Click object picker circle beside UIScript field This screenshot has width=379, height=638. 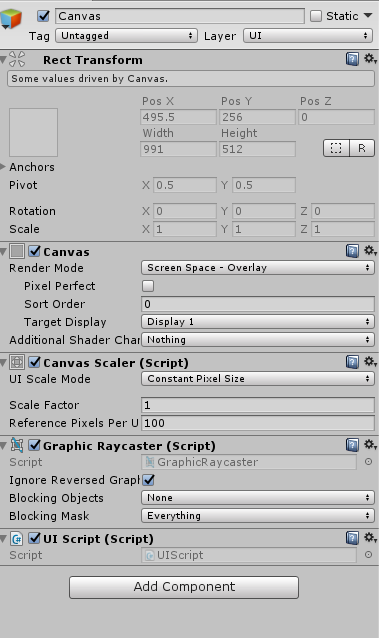(368, 555)
